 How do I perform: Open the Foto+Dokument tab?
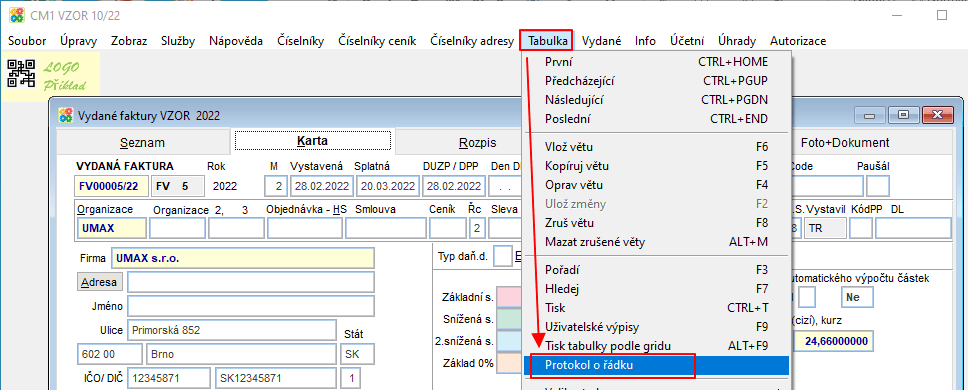click(845, 143)
